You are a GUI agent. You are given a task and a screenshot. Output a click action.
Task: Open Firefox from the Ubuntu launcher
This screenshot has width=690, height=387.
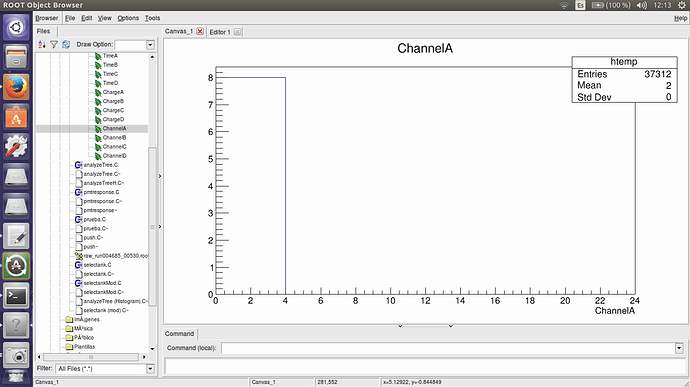pyautogui.click(x=16, y=87)
